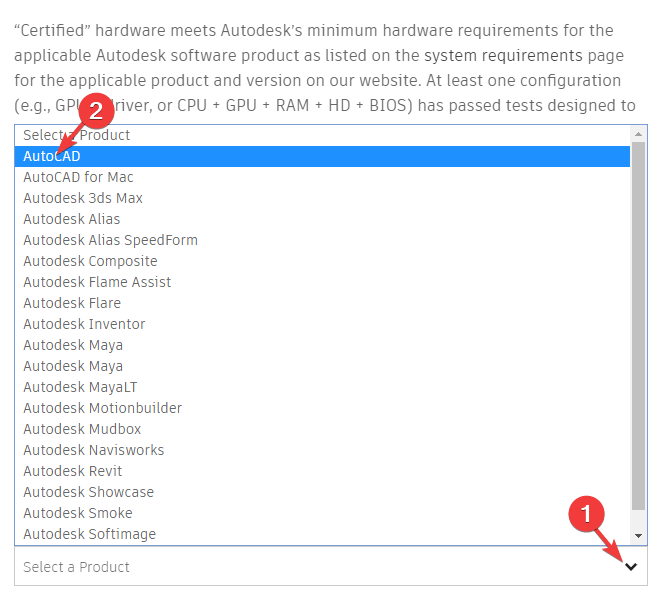Choose Autodesk Composite option
This screenshot has height=596, width=657.
pos(322,261)
